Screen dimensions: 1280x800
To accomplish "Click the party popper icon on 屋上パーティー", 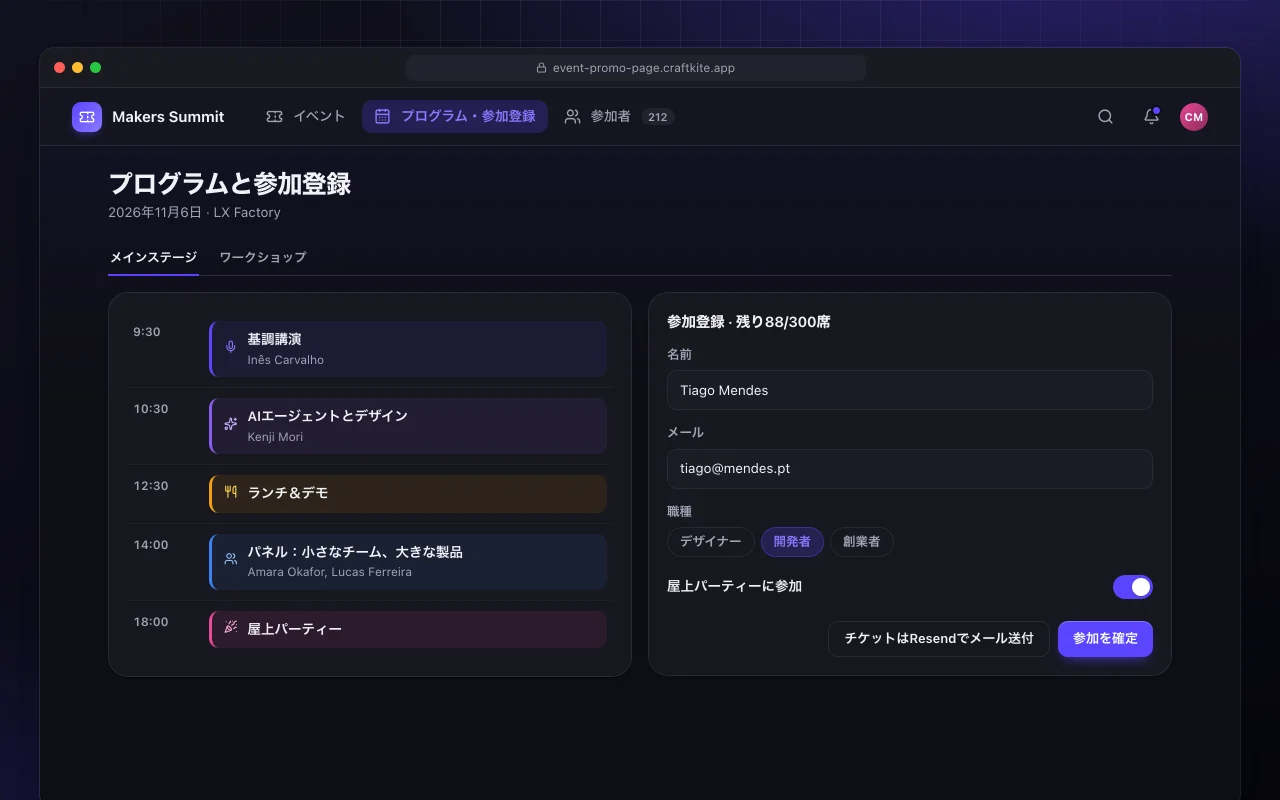I will (231, 628).
